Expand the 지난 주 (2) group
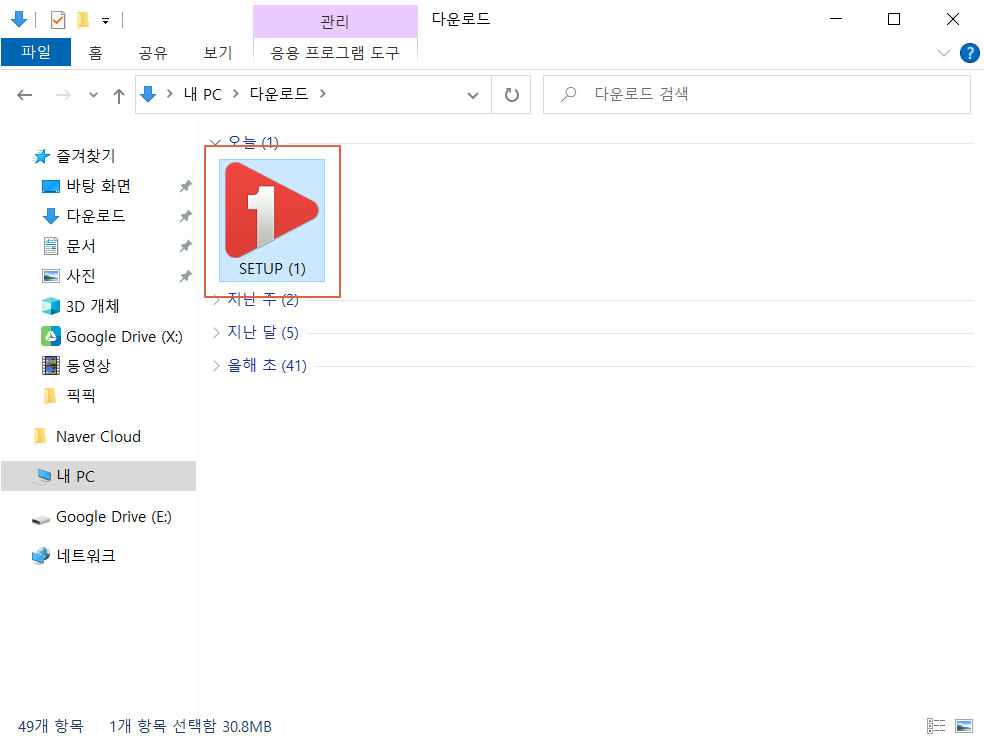This screenshot has height=742, width=984. click(217, 299)
